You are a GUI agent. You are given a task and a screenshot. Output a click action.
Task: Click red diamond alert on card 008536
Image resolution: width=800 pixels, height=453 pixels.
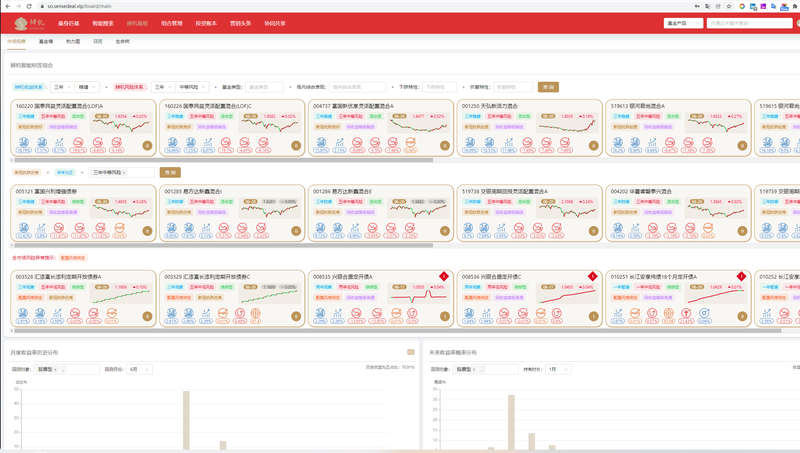[x=592, y=276]
